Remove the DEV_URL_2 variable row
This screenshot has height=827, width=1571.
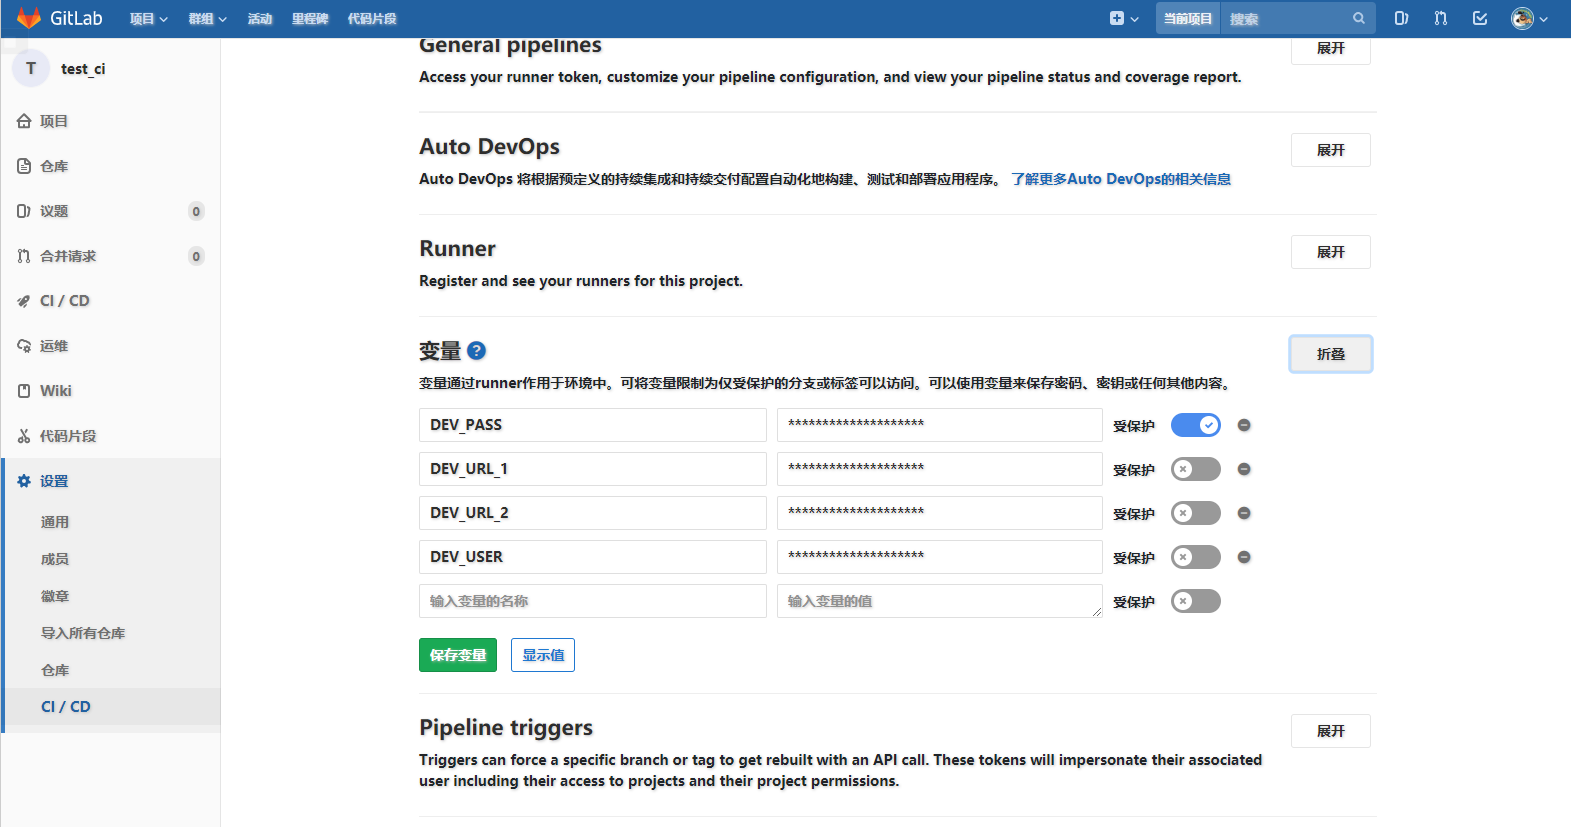(1244, 513)
